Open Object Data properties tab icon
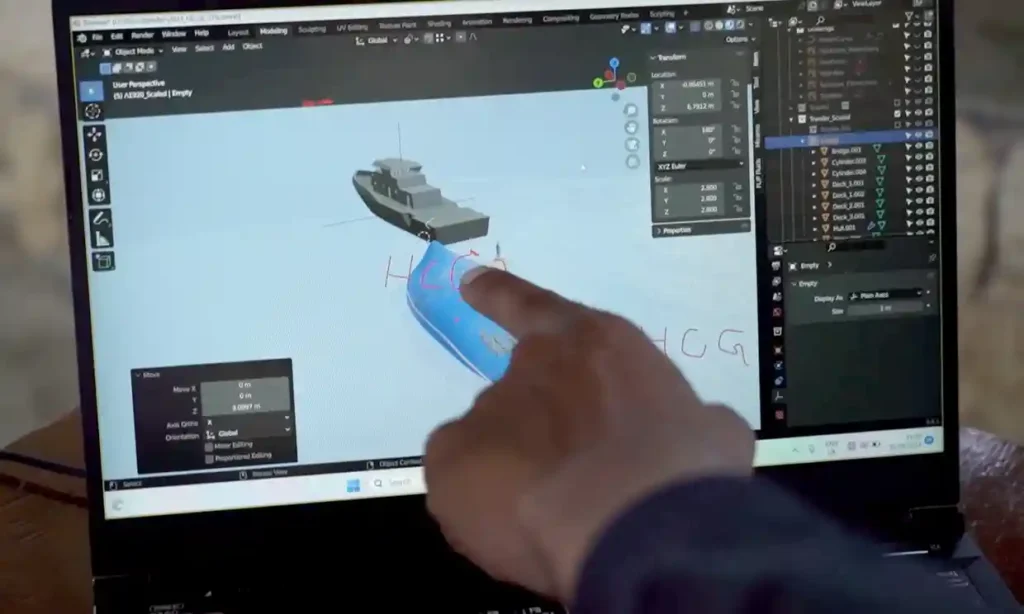The image size is (1024, 614). point(778,396)
